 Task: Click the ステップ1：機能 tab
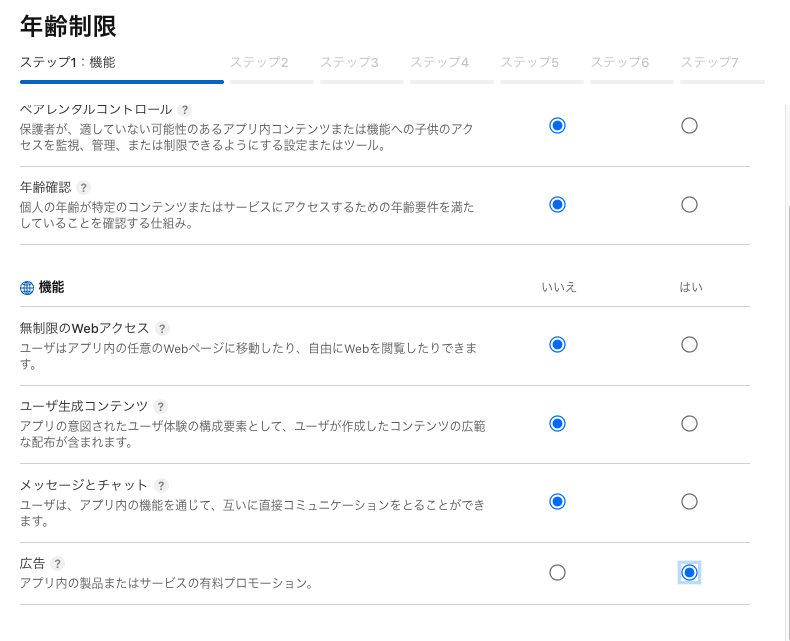68,62
